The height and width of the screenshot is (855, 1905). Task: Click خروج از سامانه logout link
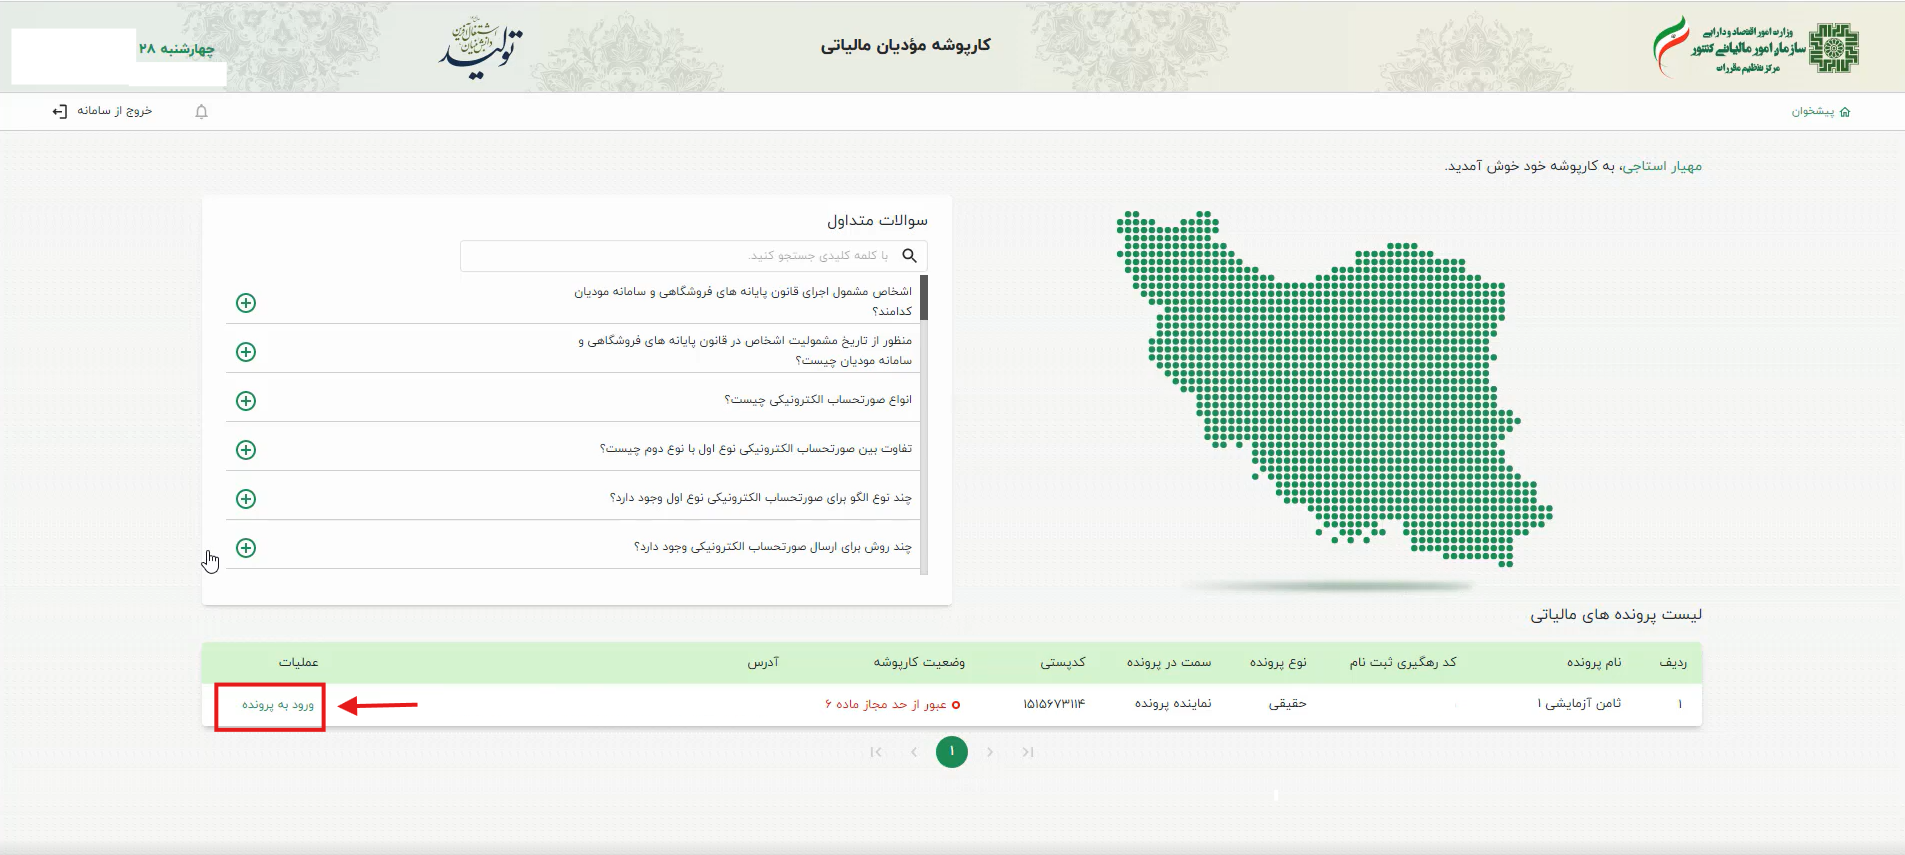tap(114, 111)
